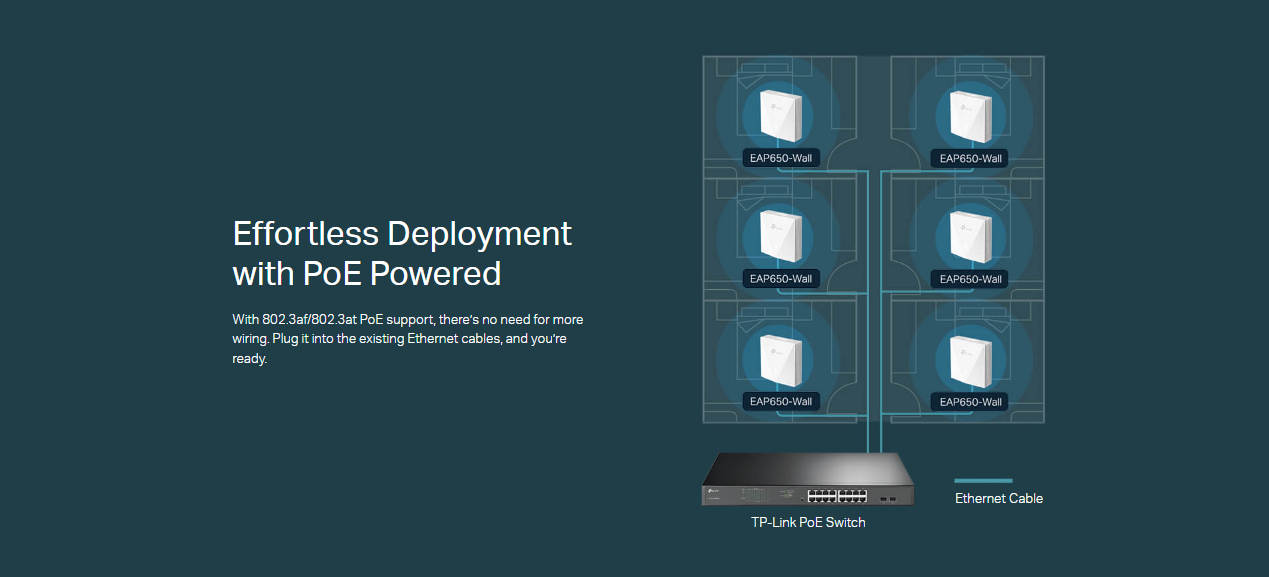Click the 802.3af/802.3at PoE support paragraph
Image resolution: width=1269 pixels, height=577 pixels.
point(407,338)
